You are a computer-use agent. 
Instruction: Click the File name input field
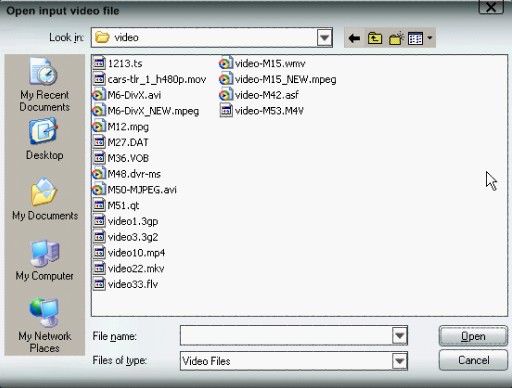pos(286,335)
